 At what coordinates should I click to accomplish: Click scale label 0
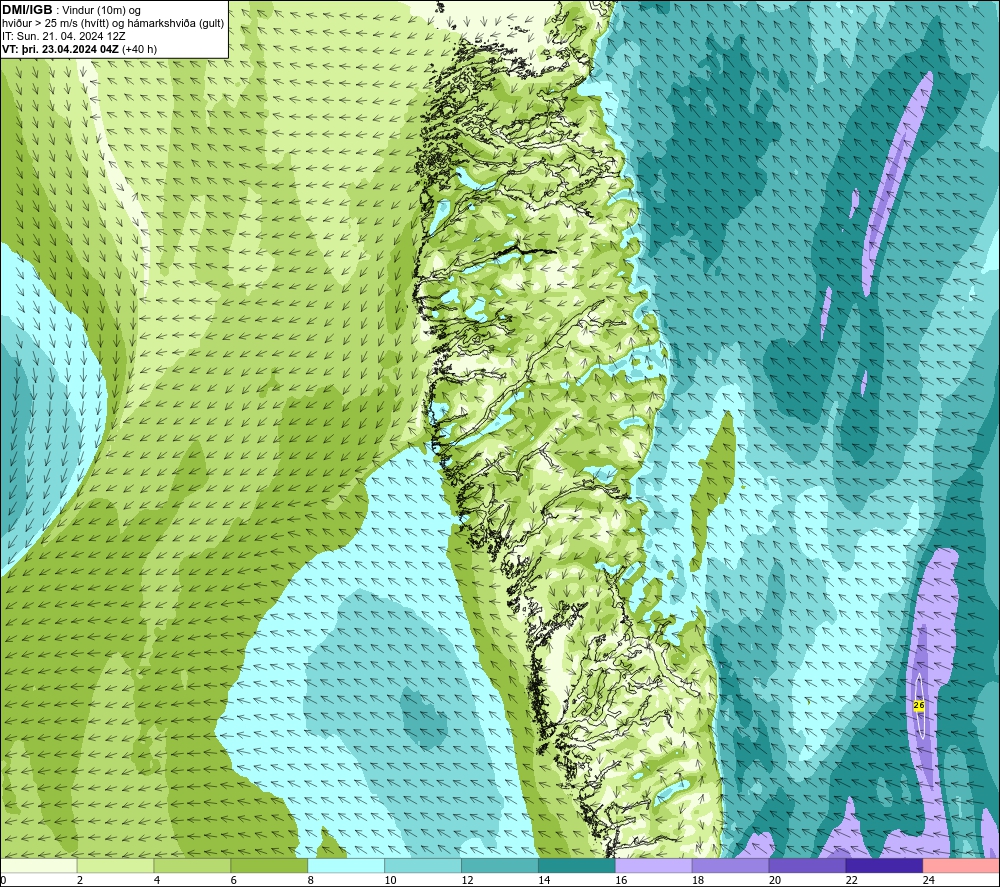pyautogui.click(x=3, y=880)
